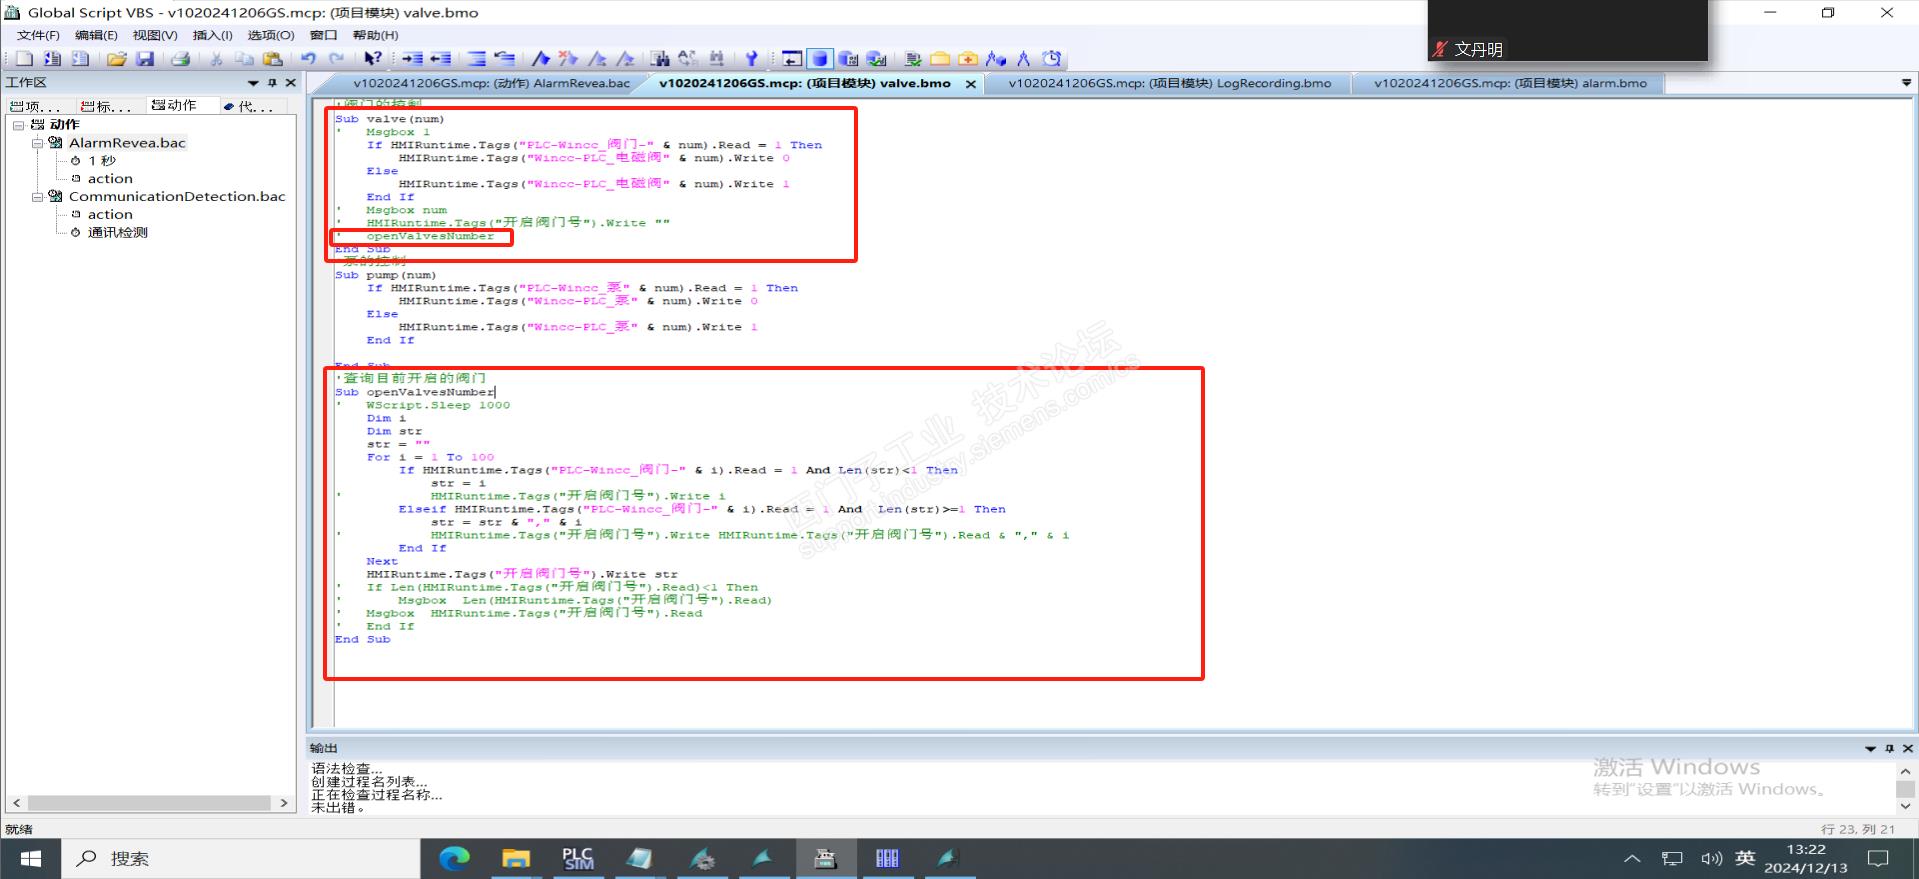Screen dimensions: 1919x879
Task: Click the highlighted blue cylinder toolbar icon
Action: tap(820, 58)
